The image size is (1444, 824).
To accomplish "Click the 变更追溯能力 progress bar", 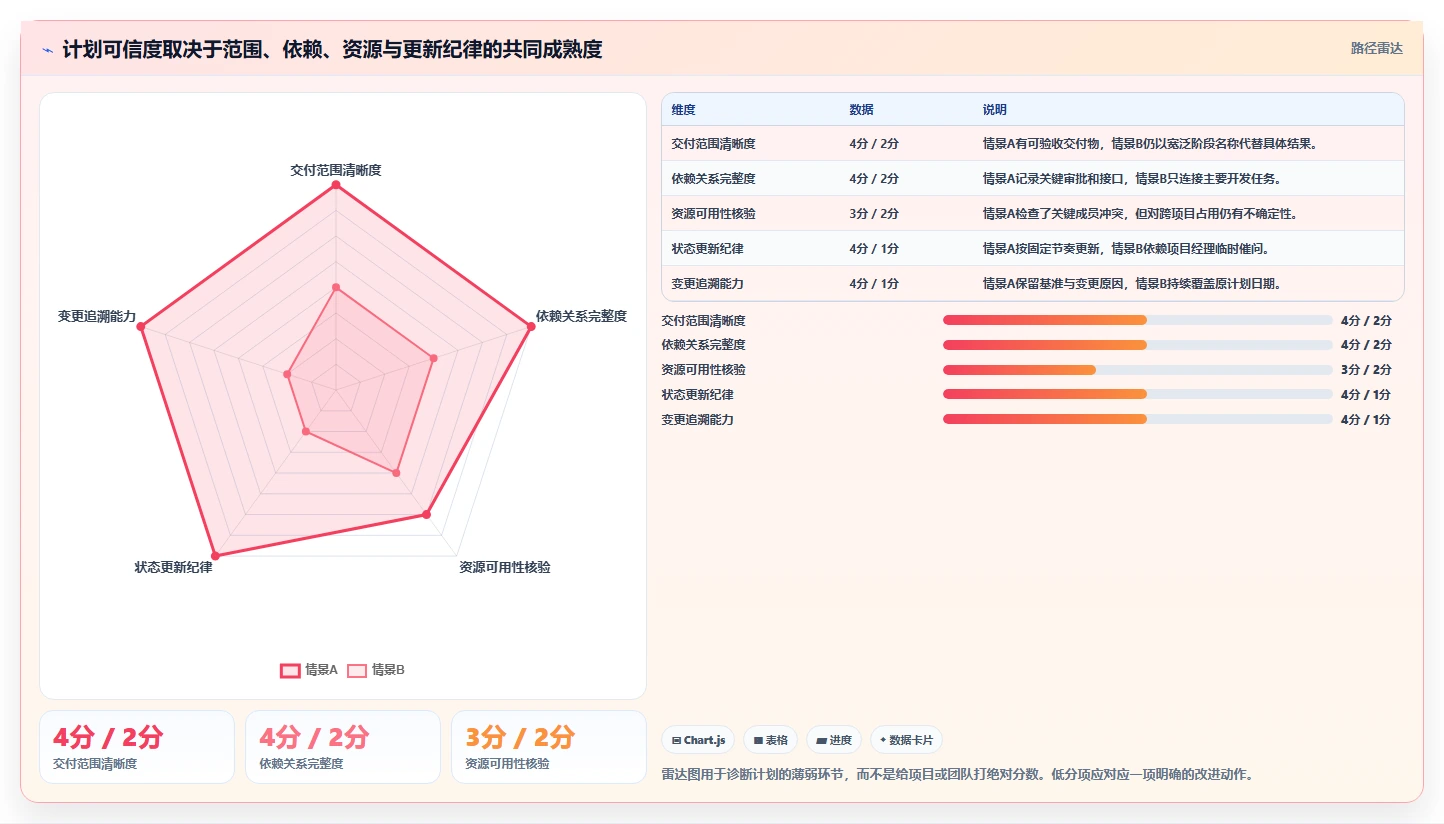I will pos(1137,419).
